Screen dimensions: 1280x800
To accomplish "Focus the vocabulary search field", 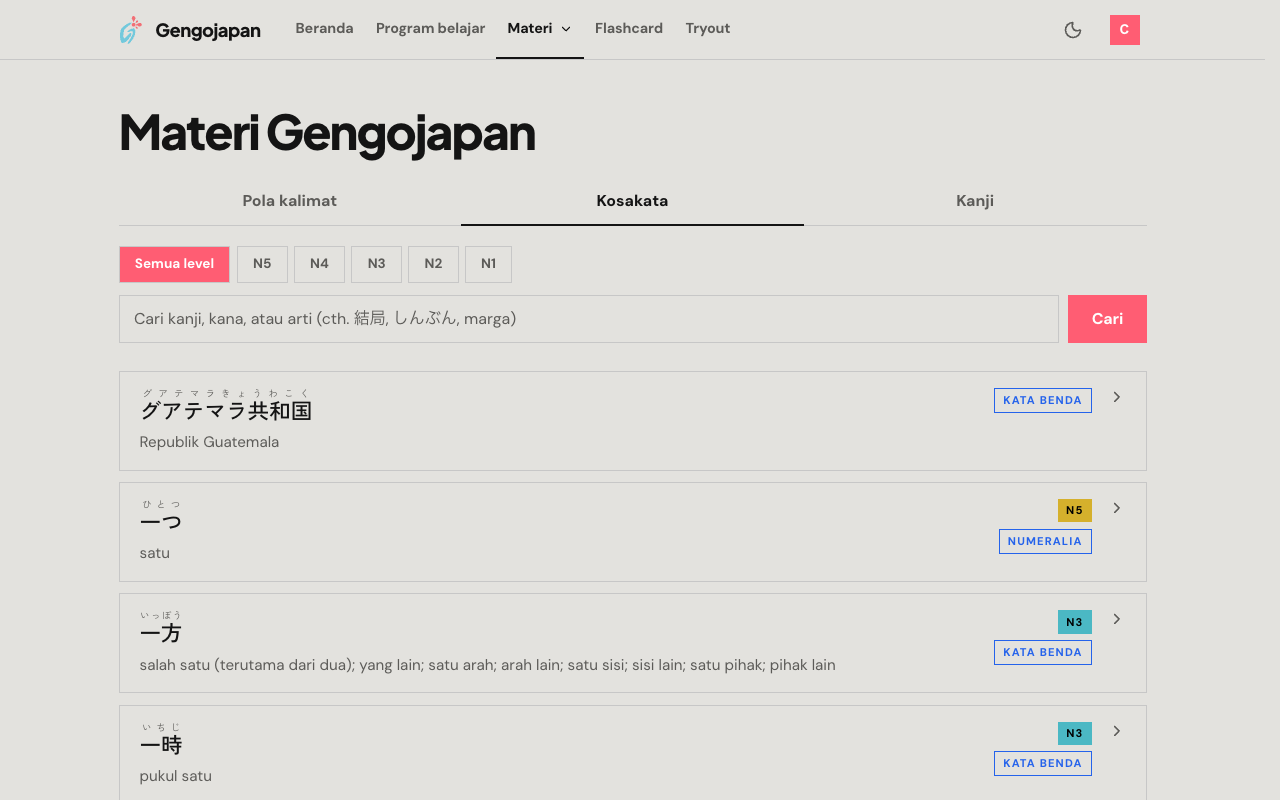I will (589, 319).
